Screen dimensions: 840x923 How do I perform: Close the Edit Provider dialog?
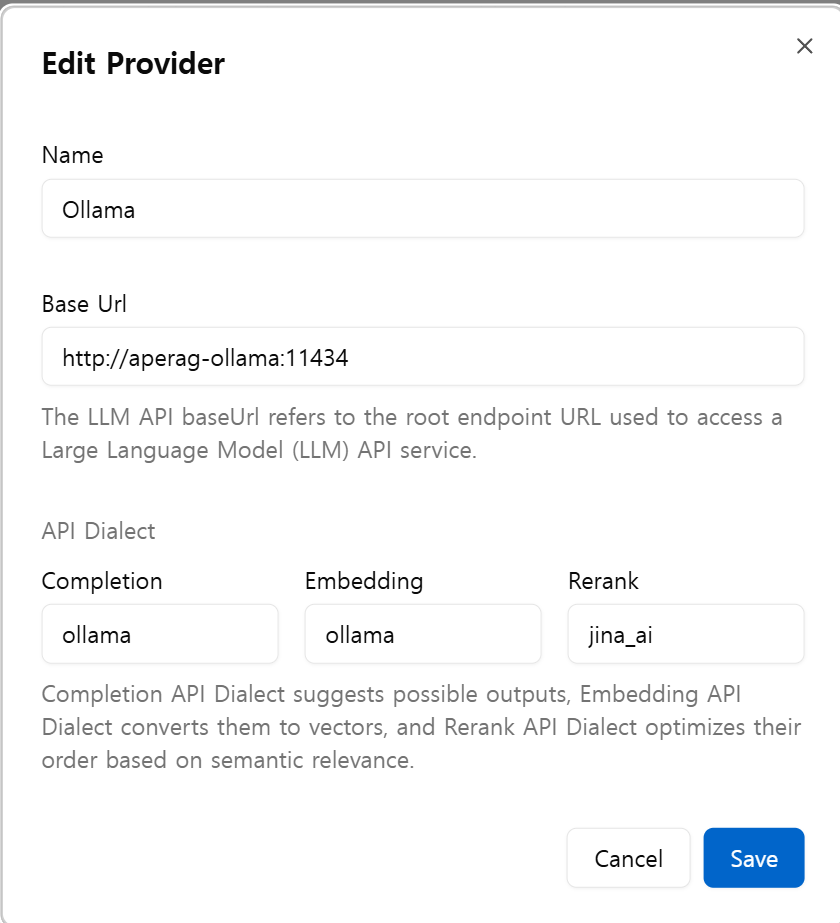804,46
